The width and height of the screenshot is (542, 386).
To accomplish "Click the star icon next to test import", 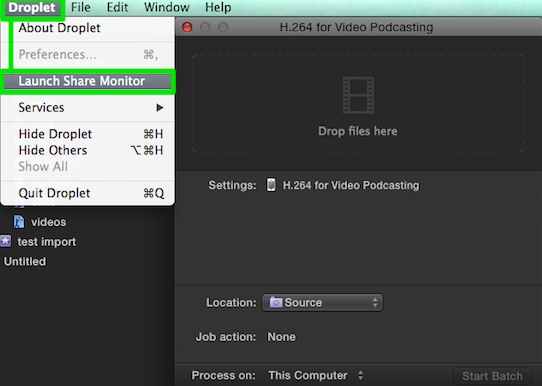I will pyautogui.click(x=6, y=241).
